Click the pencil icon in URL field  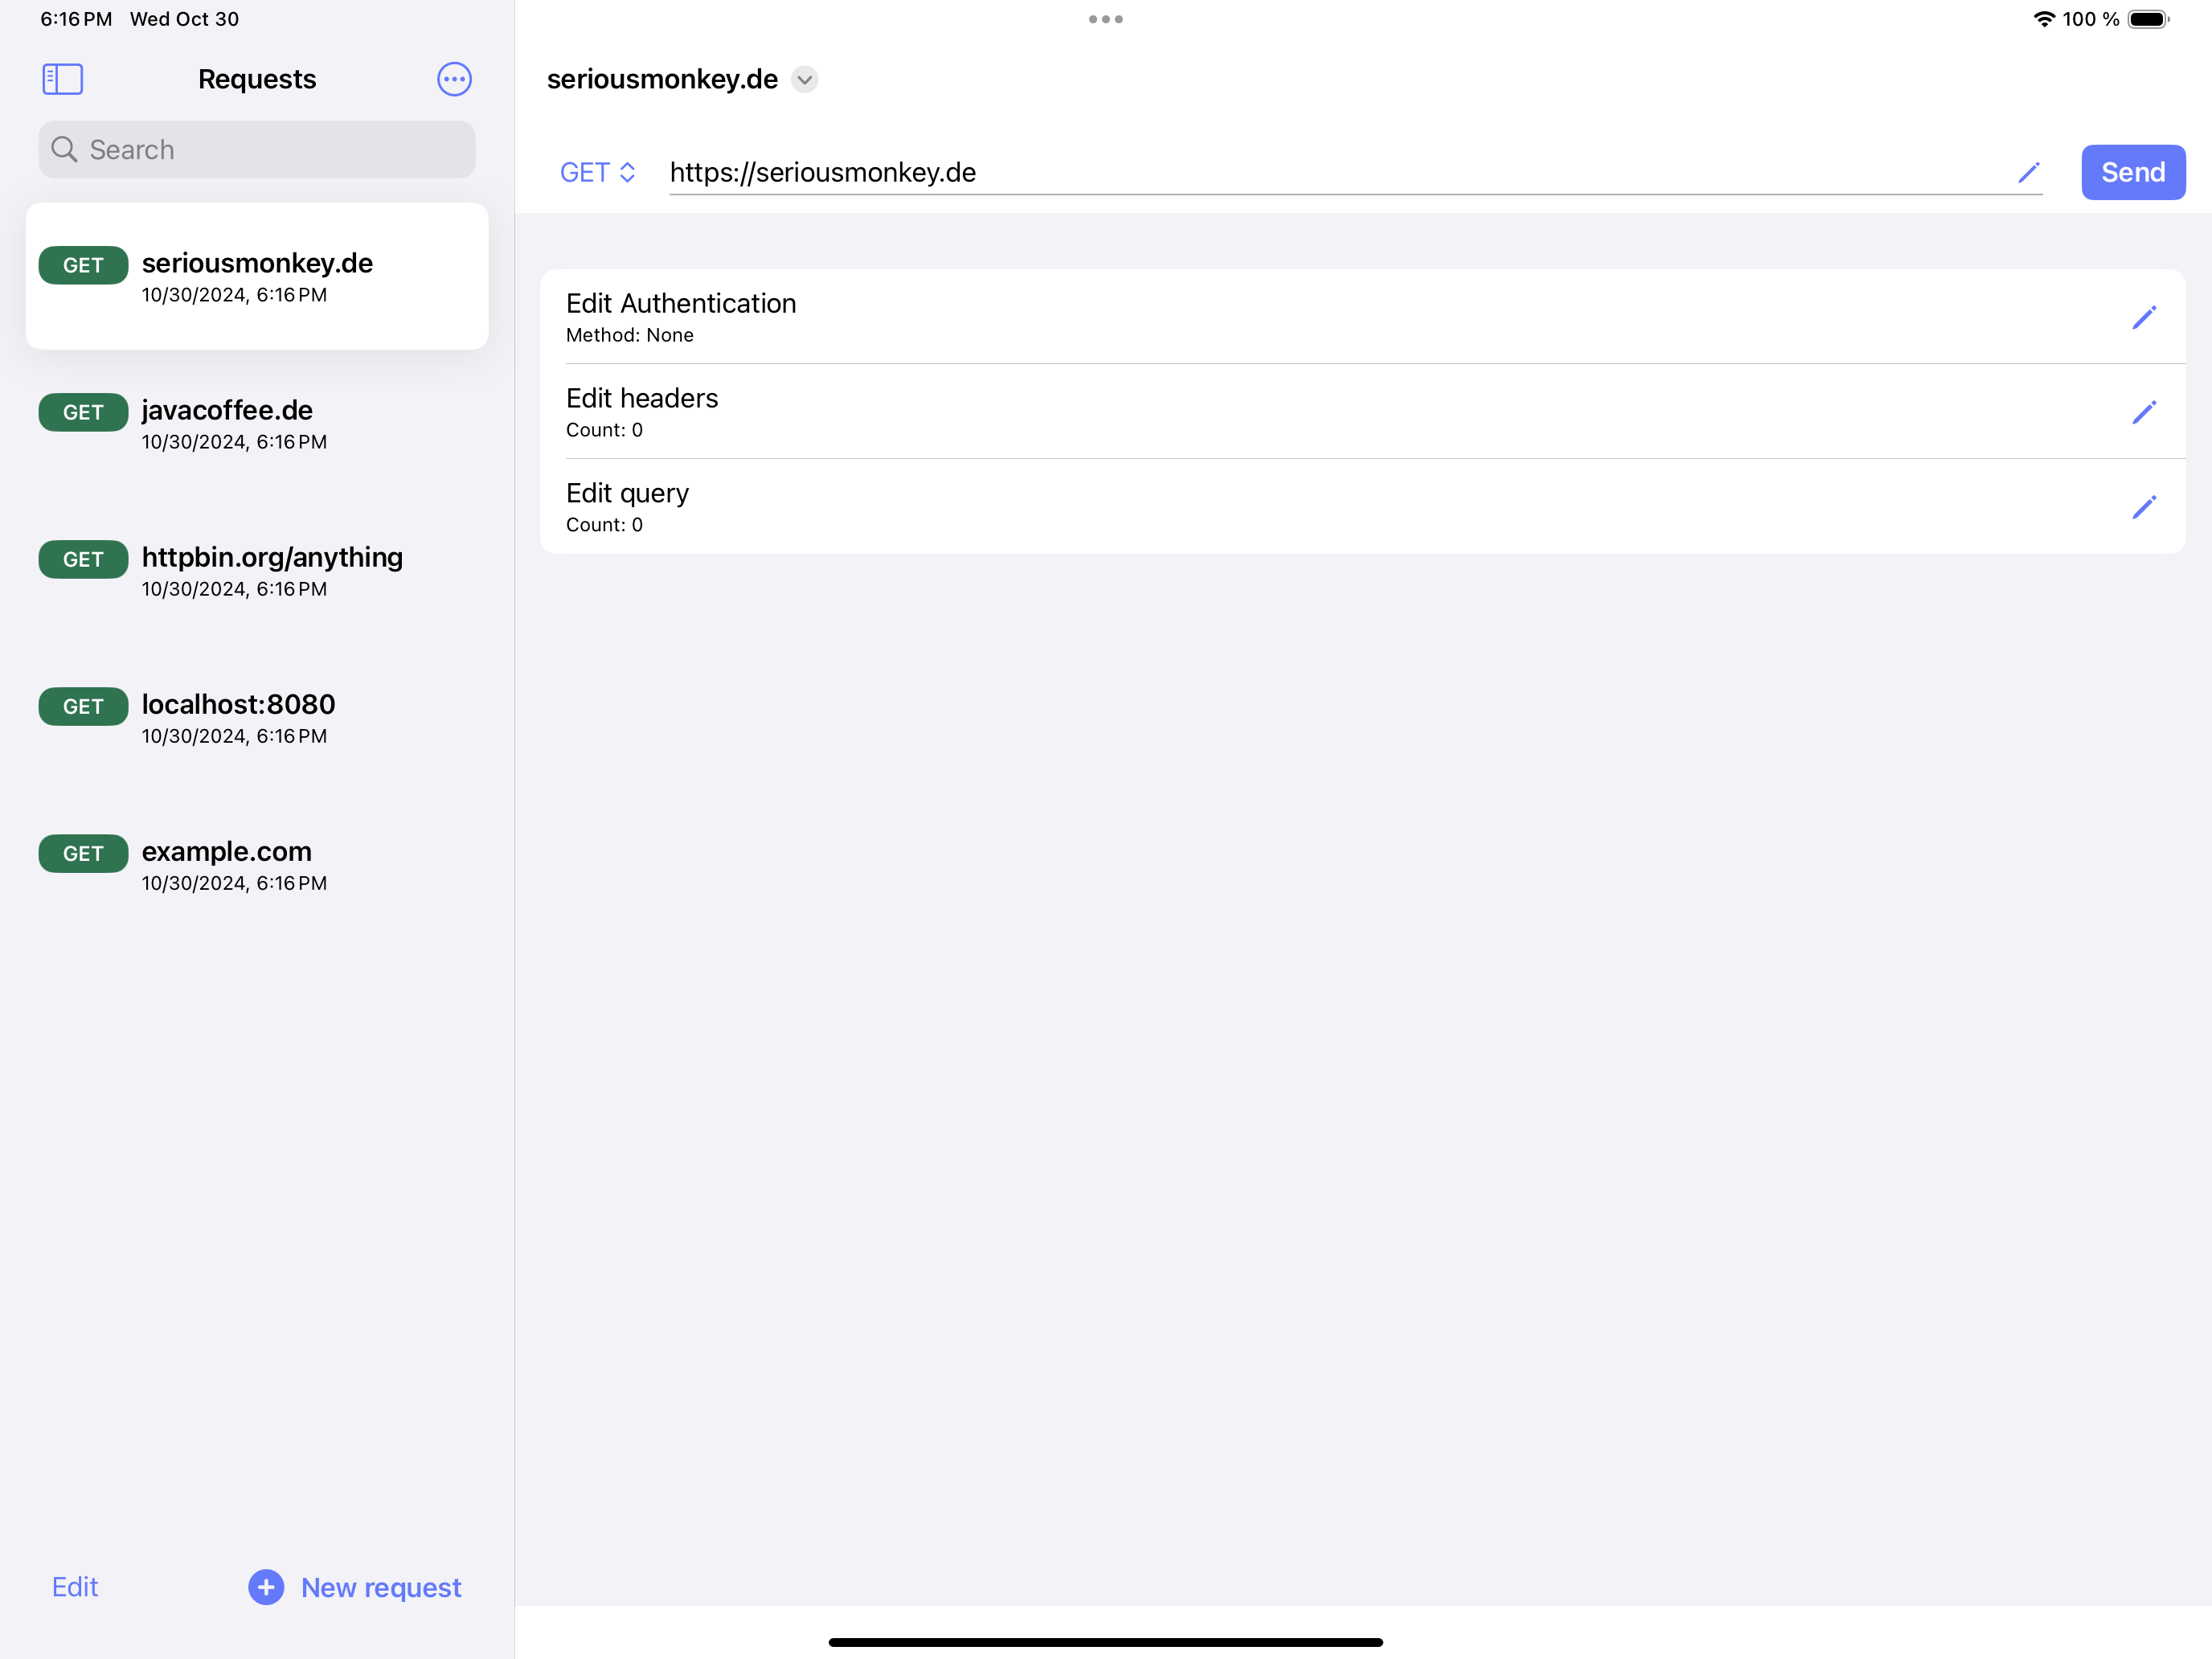[x=2028, y=173]
